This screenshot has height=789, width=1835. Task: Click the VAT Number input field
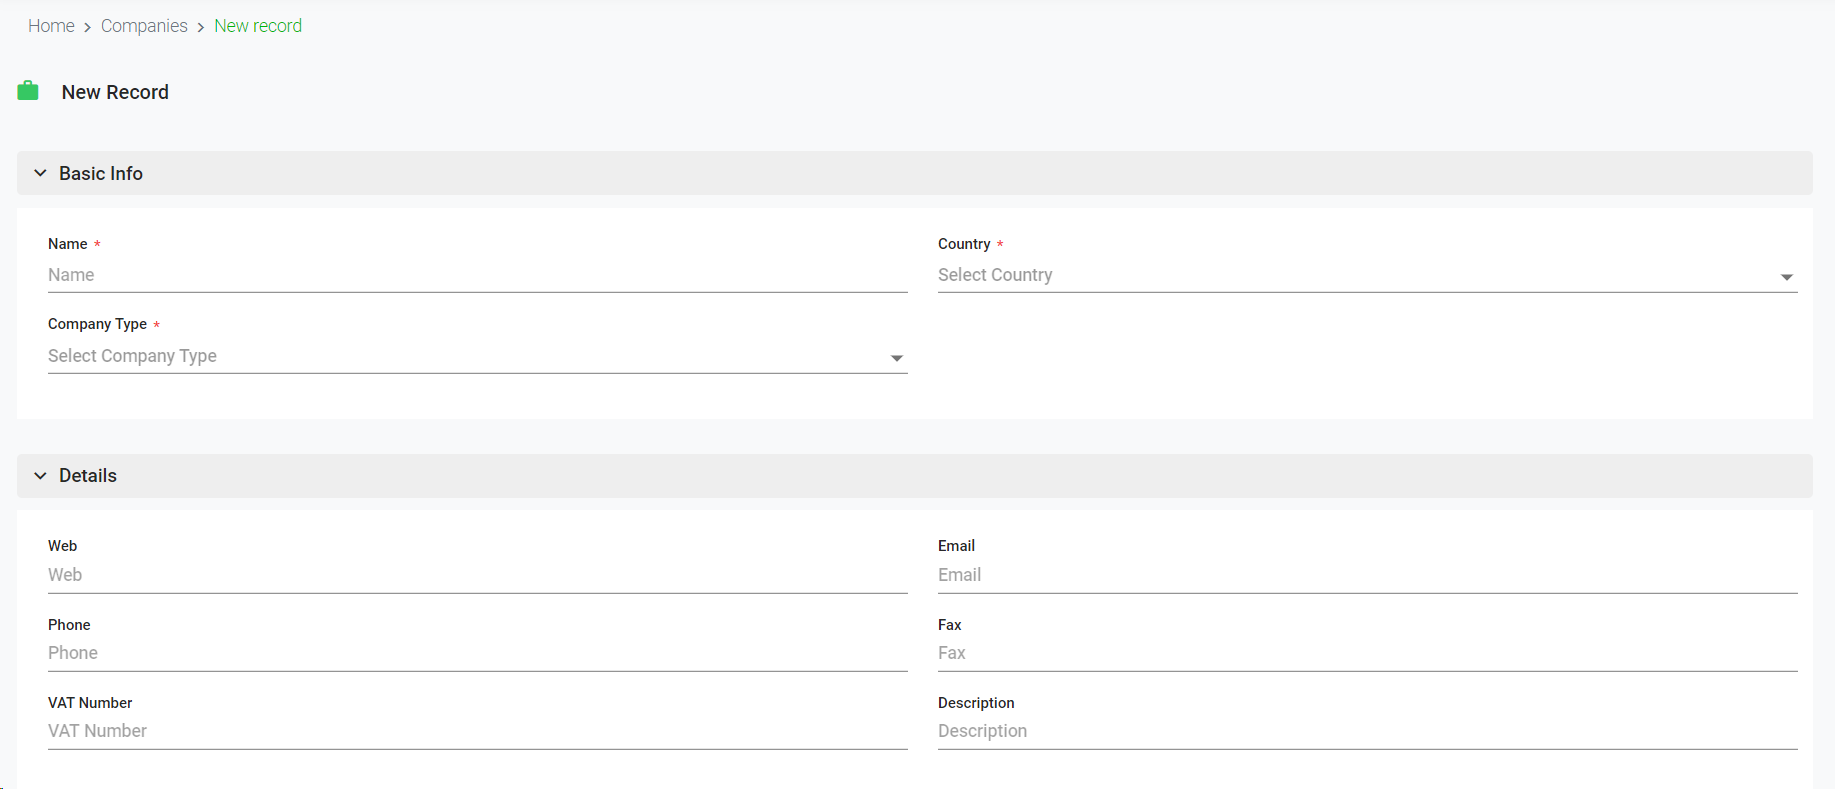click(477, 731)
